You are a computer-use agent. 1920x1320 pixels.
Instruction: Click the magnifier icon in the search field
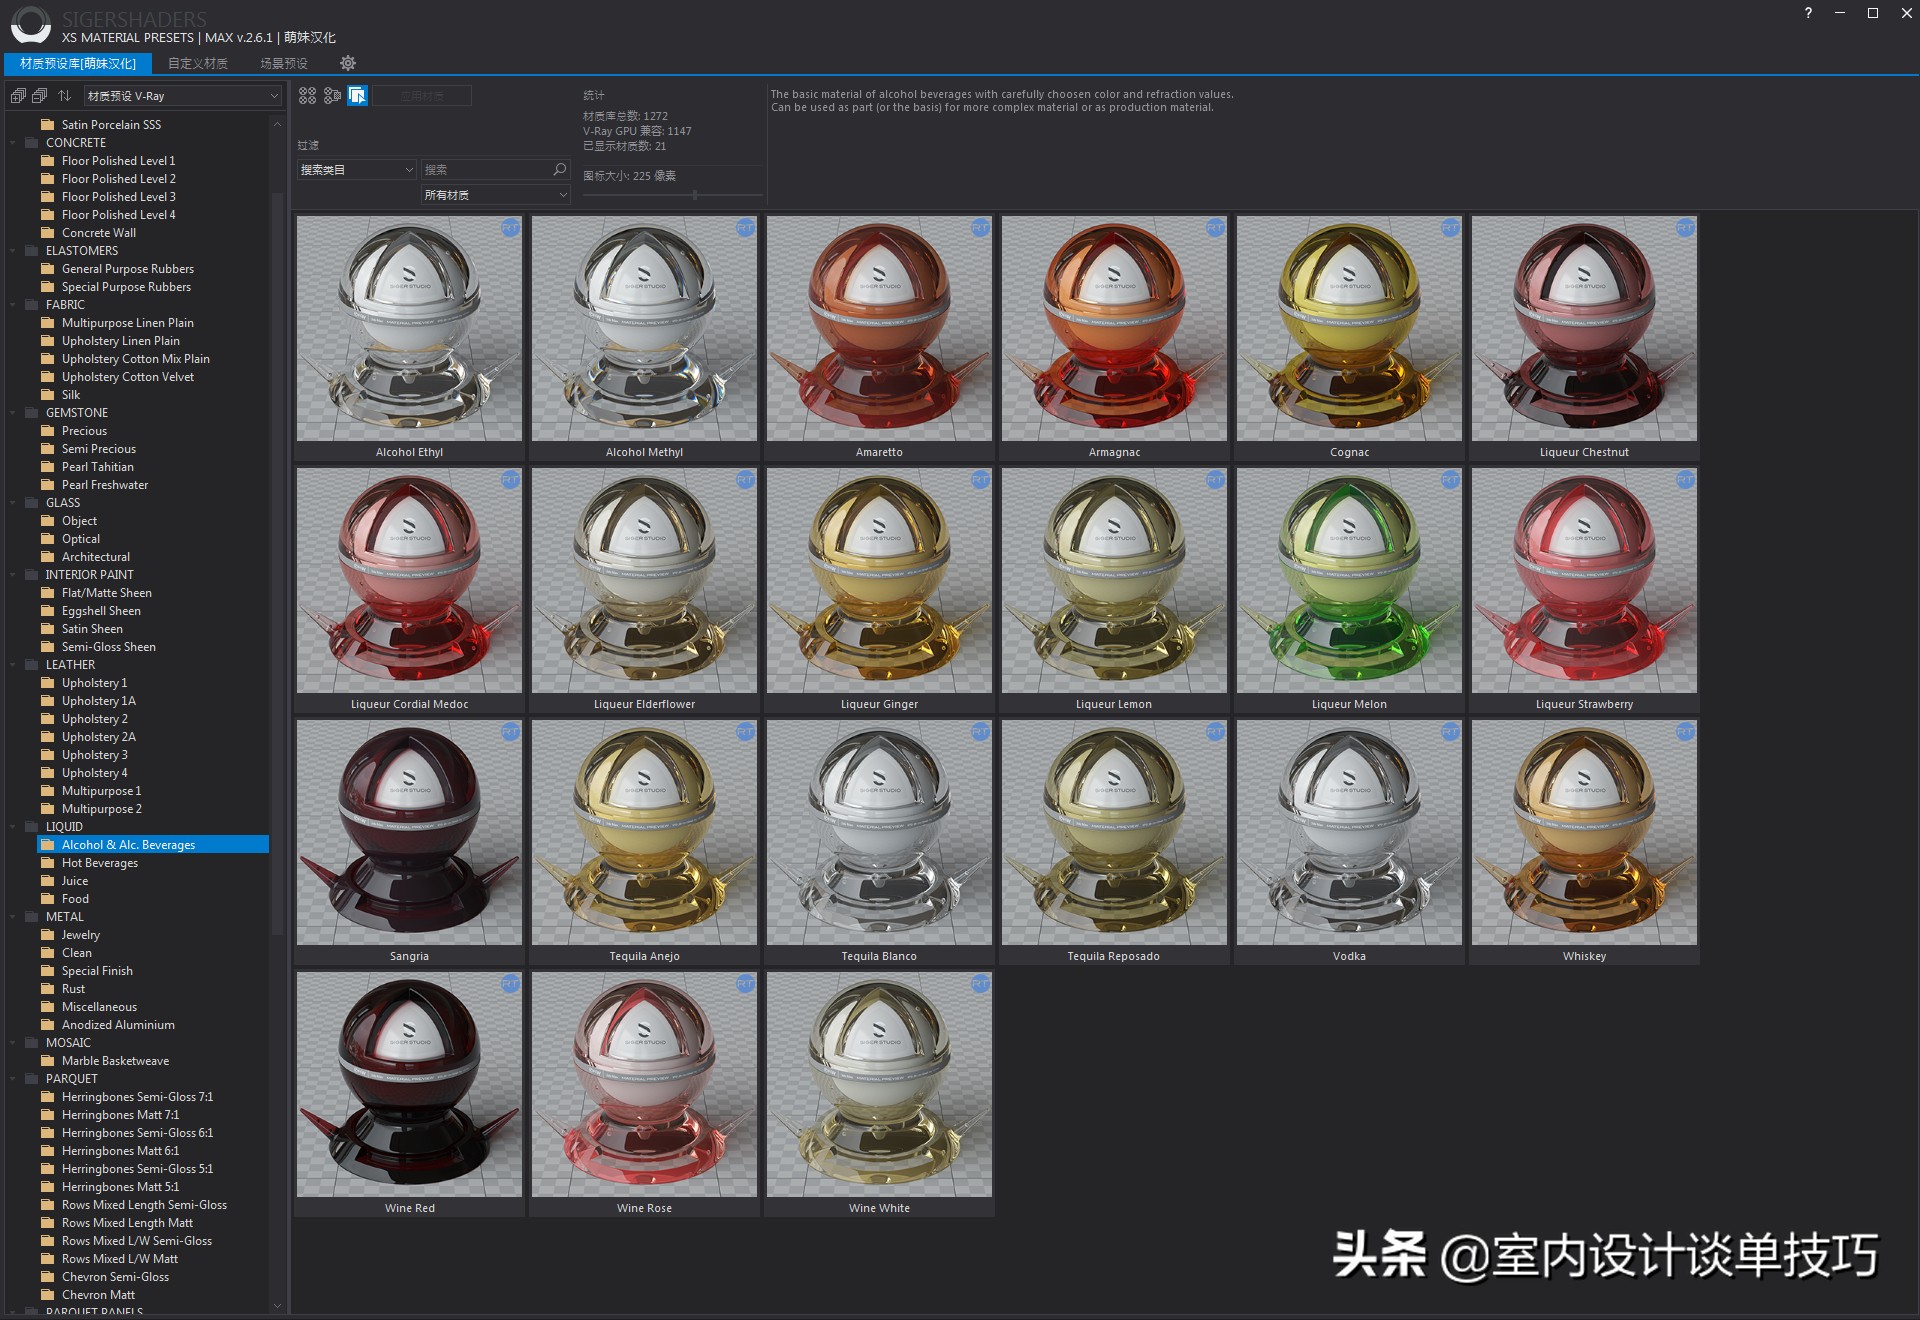(558, 169)
